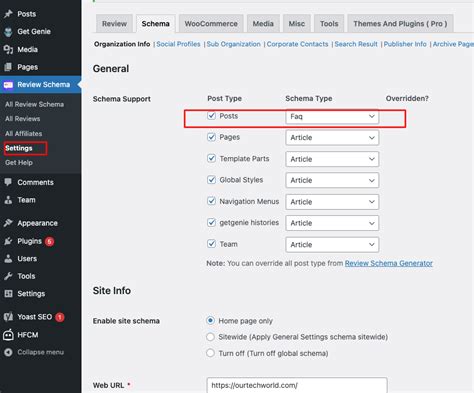Click the Team icon in sidebar

[8, 200]
